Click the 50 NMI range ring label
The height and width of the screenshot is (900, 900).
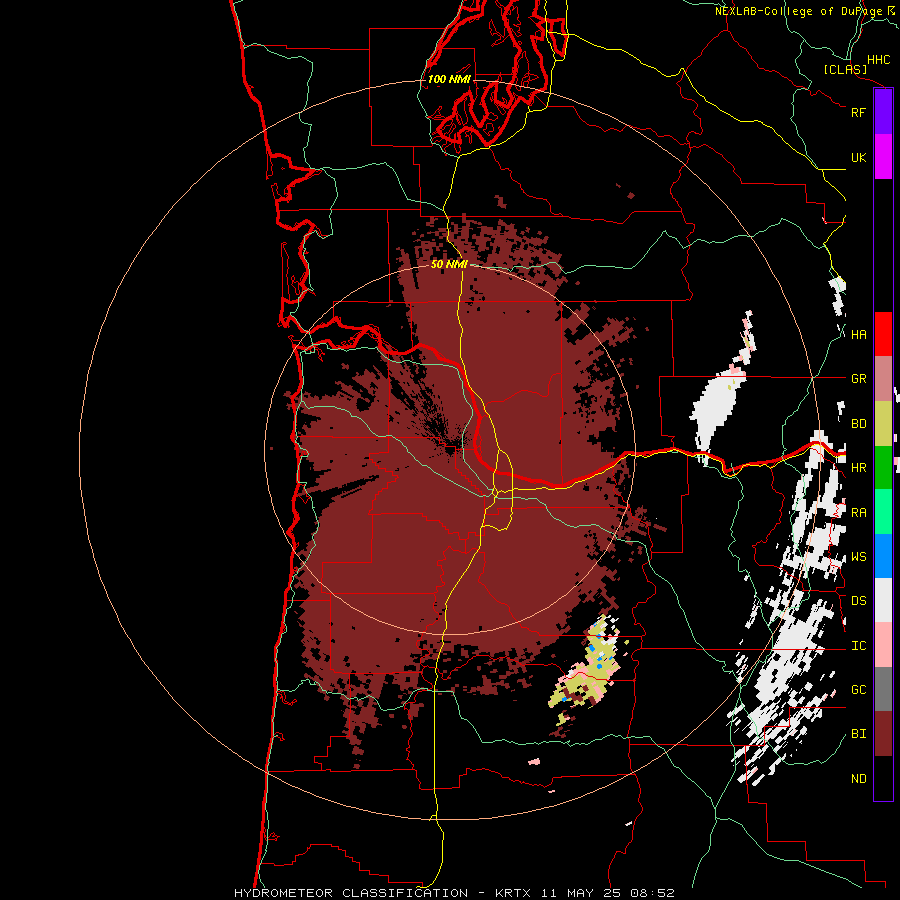(x=449, y=264)
